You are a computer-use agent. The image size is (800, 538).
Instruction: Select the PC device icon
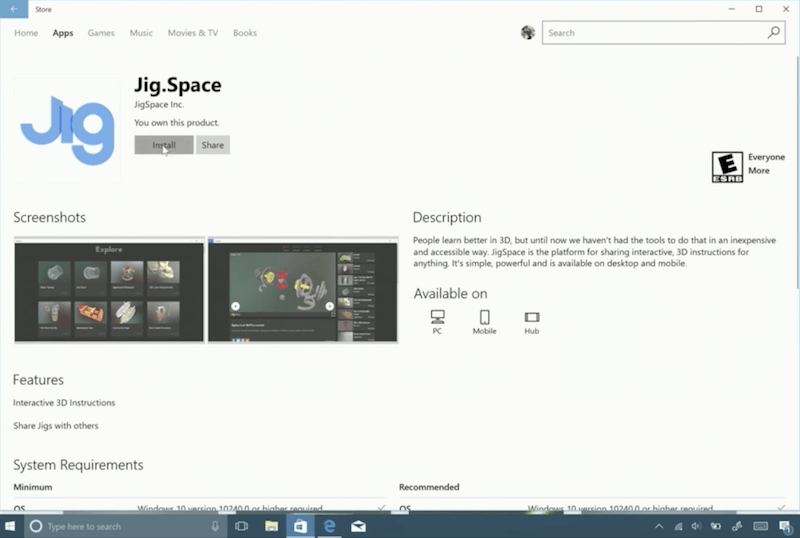[x=437, y=317]
